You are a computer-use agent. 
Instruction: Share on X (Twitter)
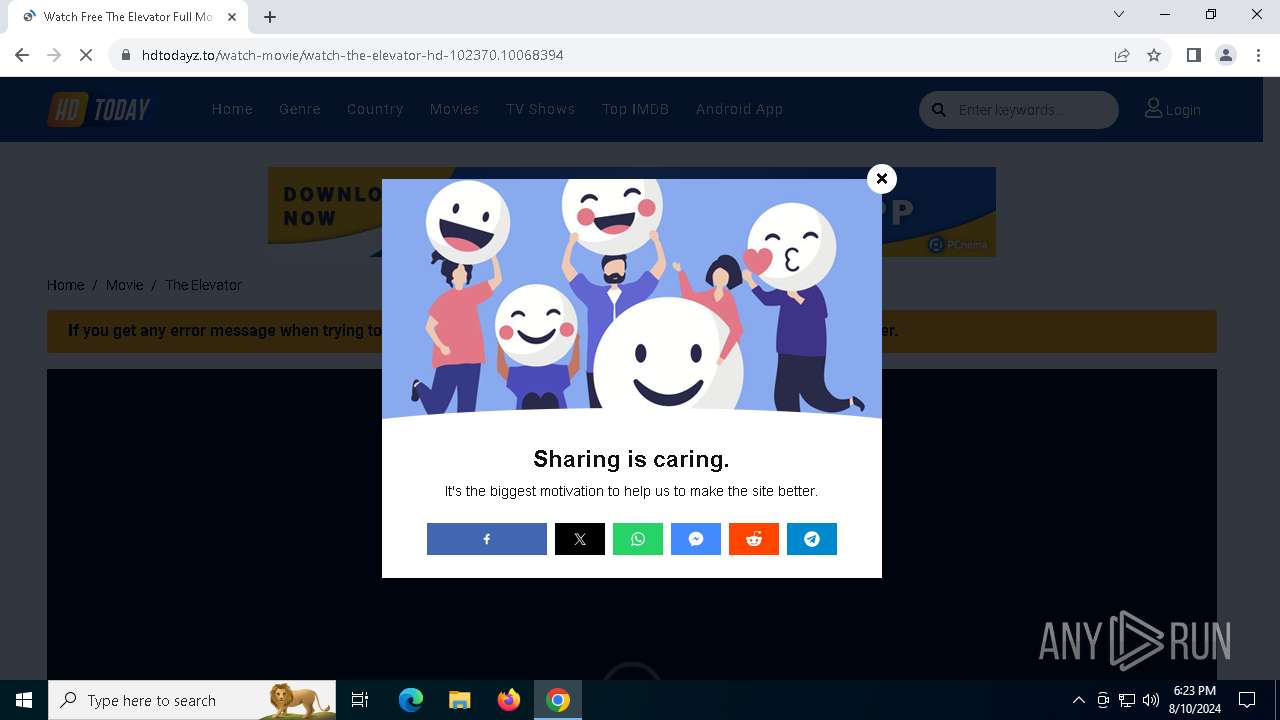pos(580,539)
